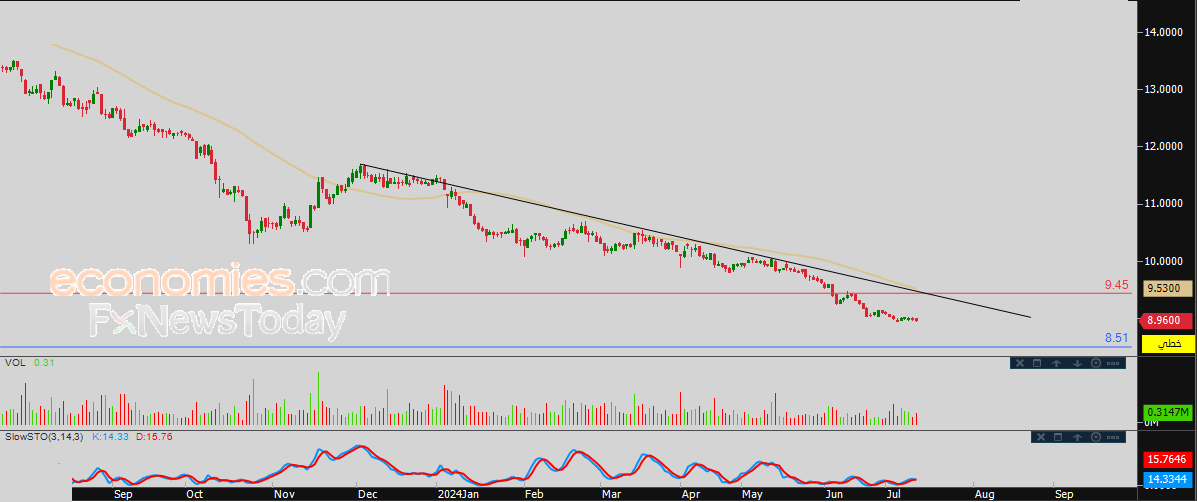This screenshot has width=1197, height=502.
Task: Move the VOL panel down
Action: click(1077, 363)
